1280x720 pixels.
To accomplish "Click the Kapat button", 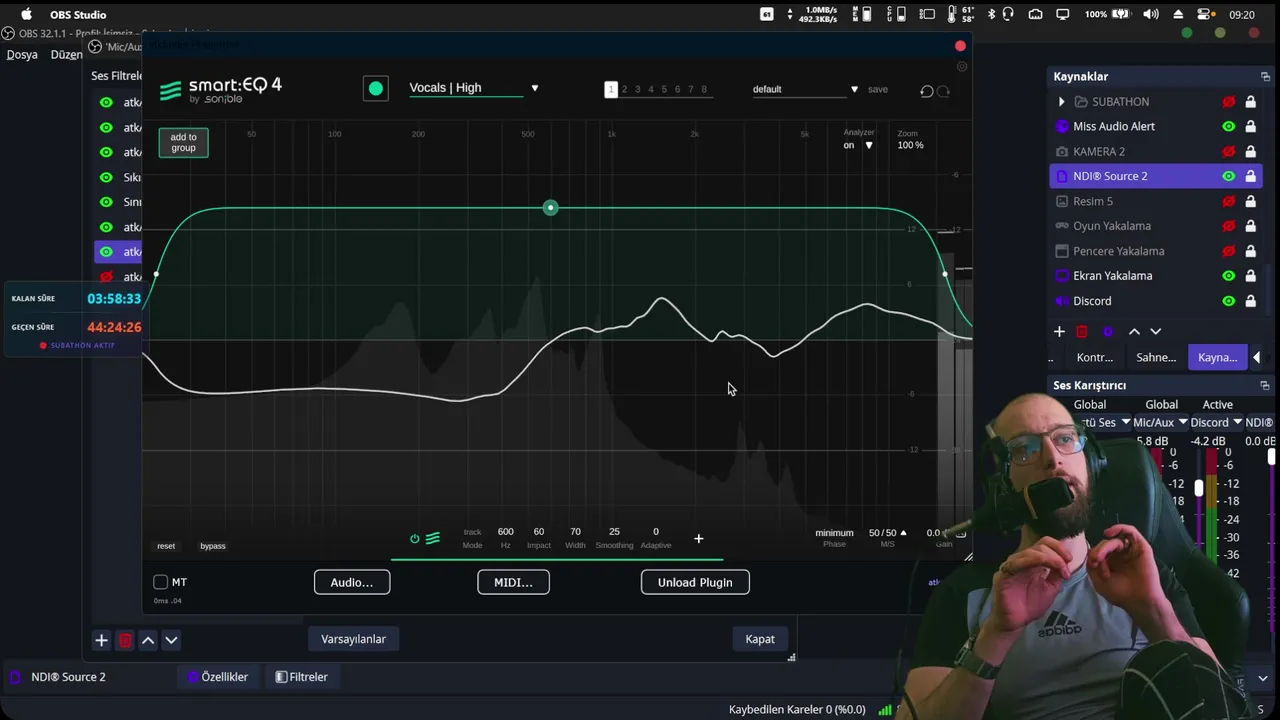I will coord(760,639).
